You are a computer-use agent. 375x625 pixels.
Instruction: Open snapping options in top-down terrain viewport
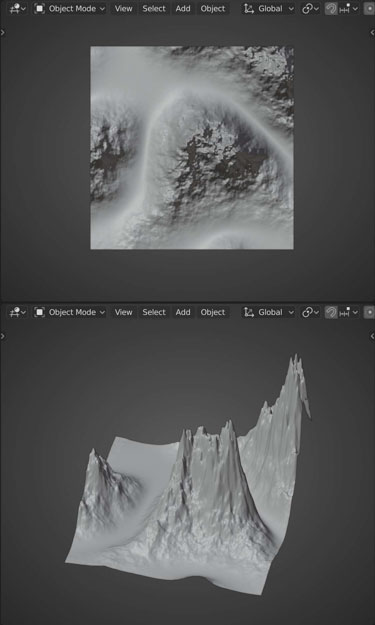(x=349, y=8)
